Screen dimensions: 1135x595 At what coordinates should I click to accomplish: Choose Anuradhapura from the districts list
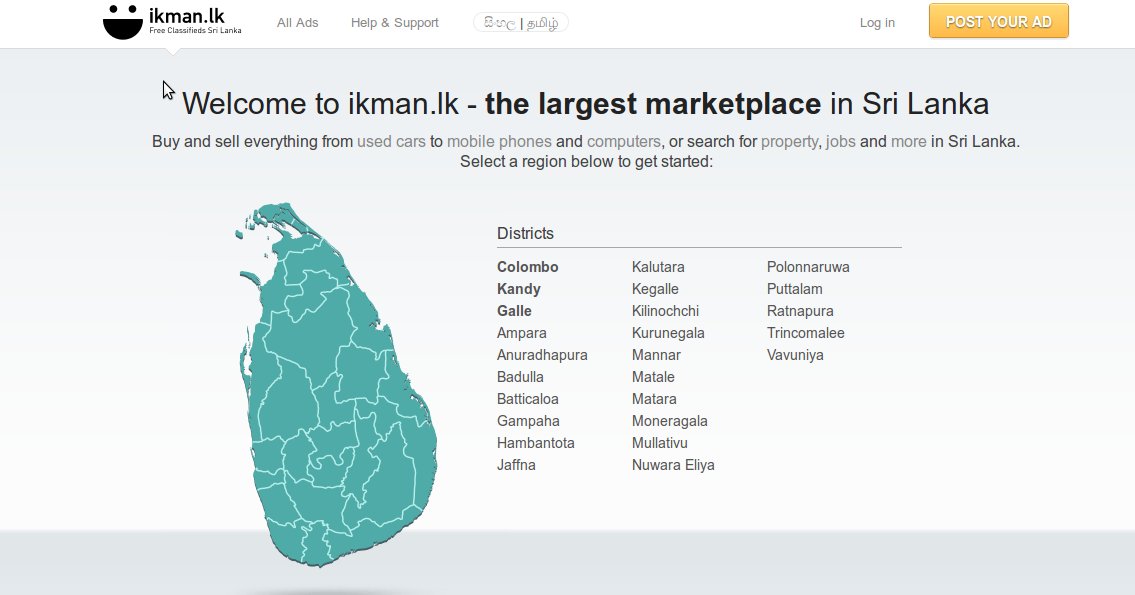coord(542,355)
